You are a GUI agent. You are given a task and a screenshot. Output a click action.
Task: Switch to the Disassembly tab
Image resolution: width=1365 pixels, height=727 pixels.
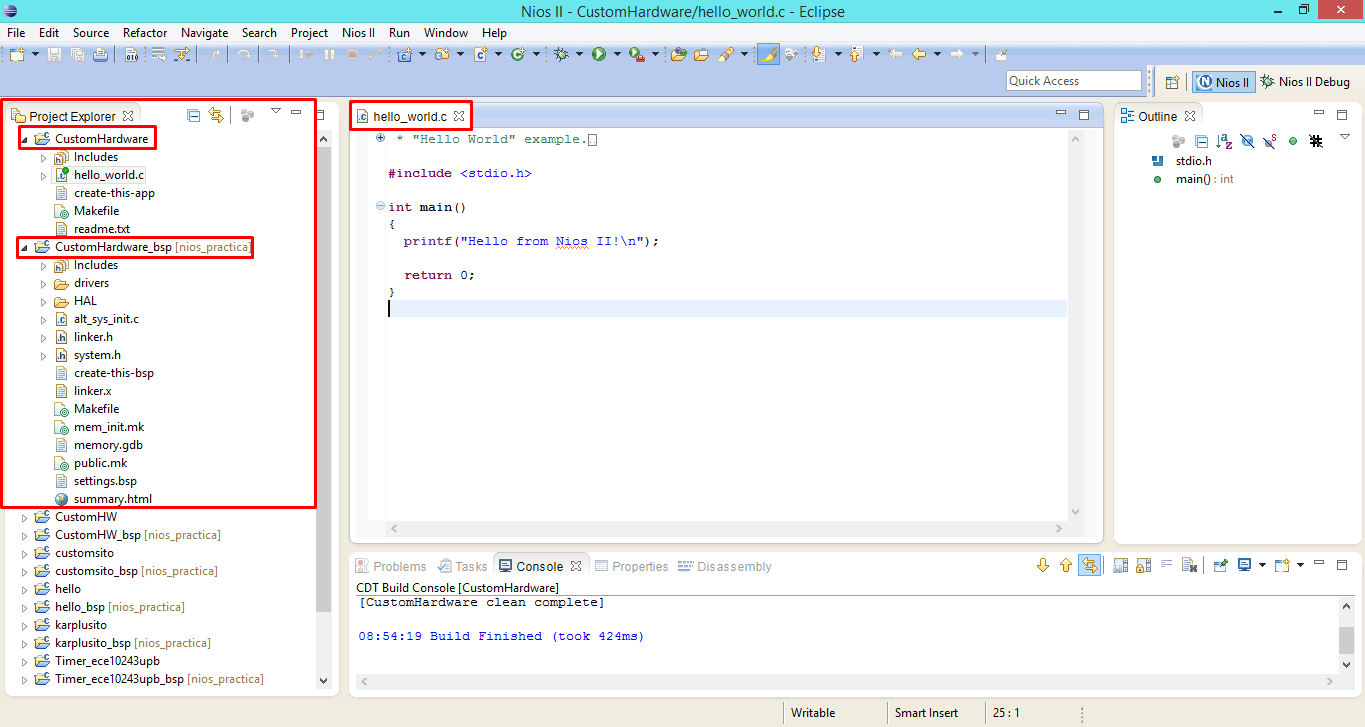click(725, 566)
